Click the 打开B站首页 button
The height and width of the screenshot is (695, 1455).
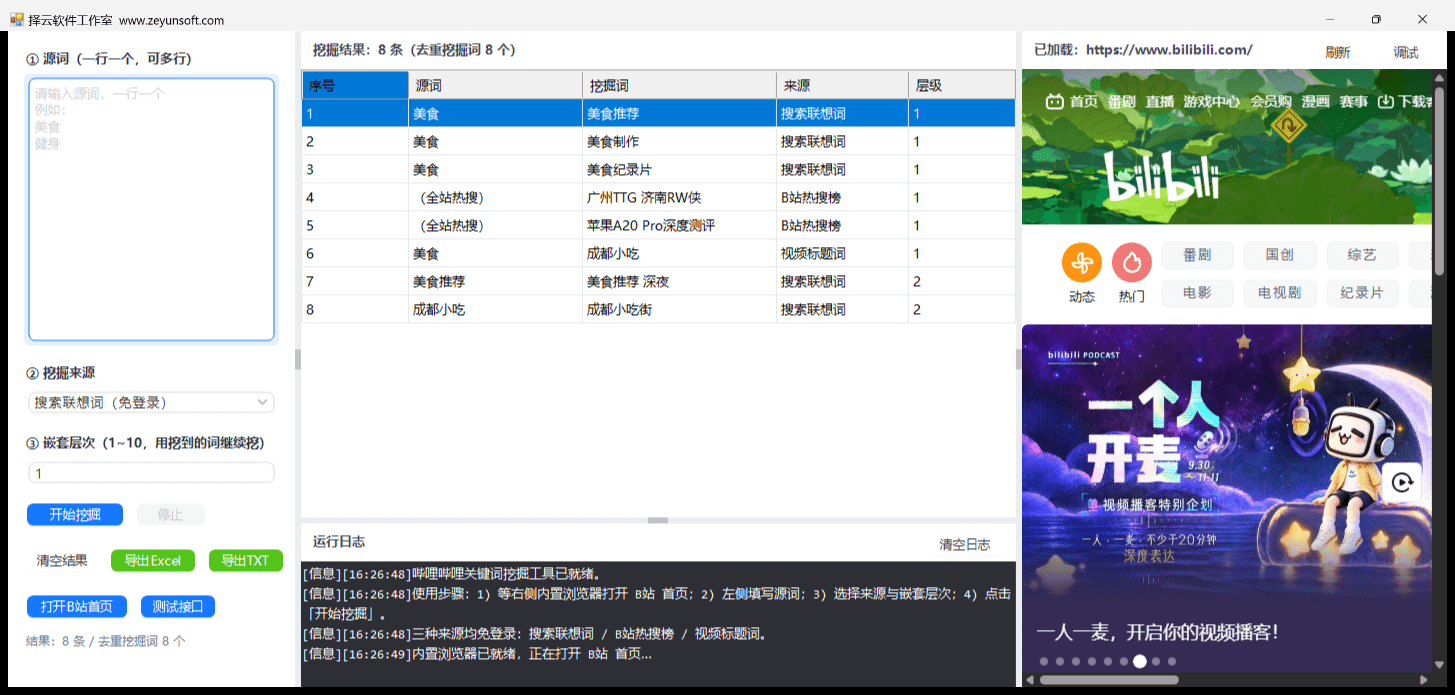click(76, 606)
